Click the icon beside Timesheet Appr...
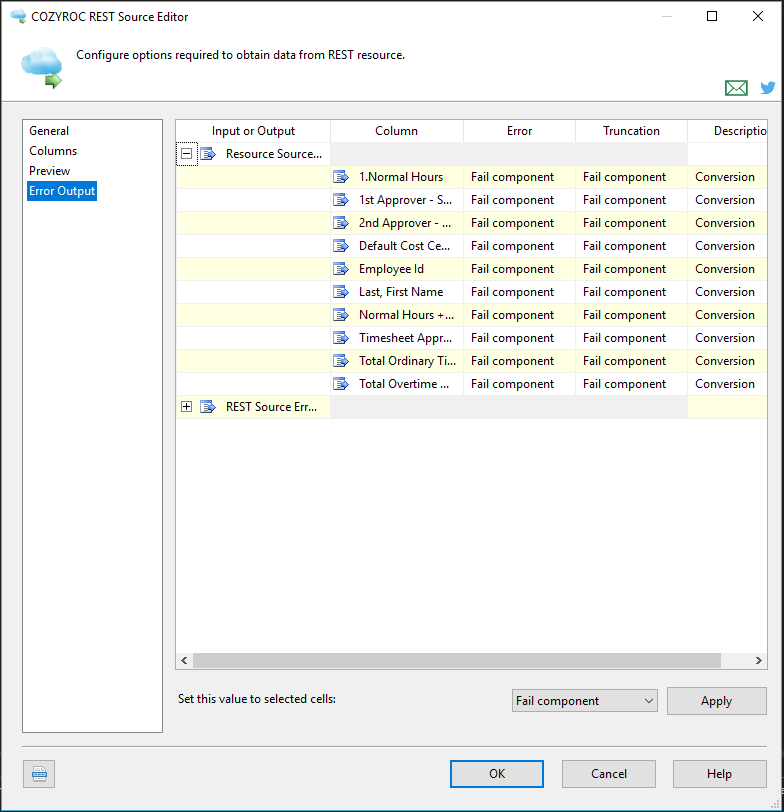The height and width of the screenshot is (812, 784). coord(341,338)
